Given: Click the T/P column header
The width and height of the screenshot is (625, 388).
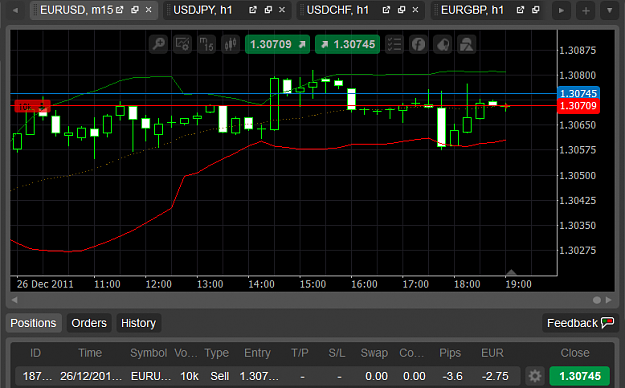Looking at the screenshot, I should [x=300, y=353].
